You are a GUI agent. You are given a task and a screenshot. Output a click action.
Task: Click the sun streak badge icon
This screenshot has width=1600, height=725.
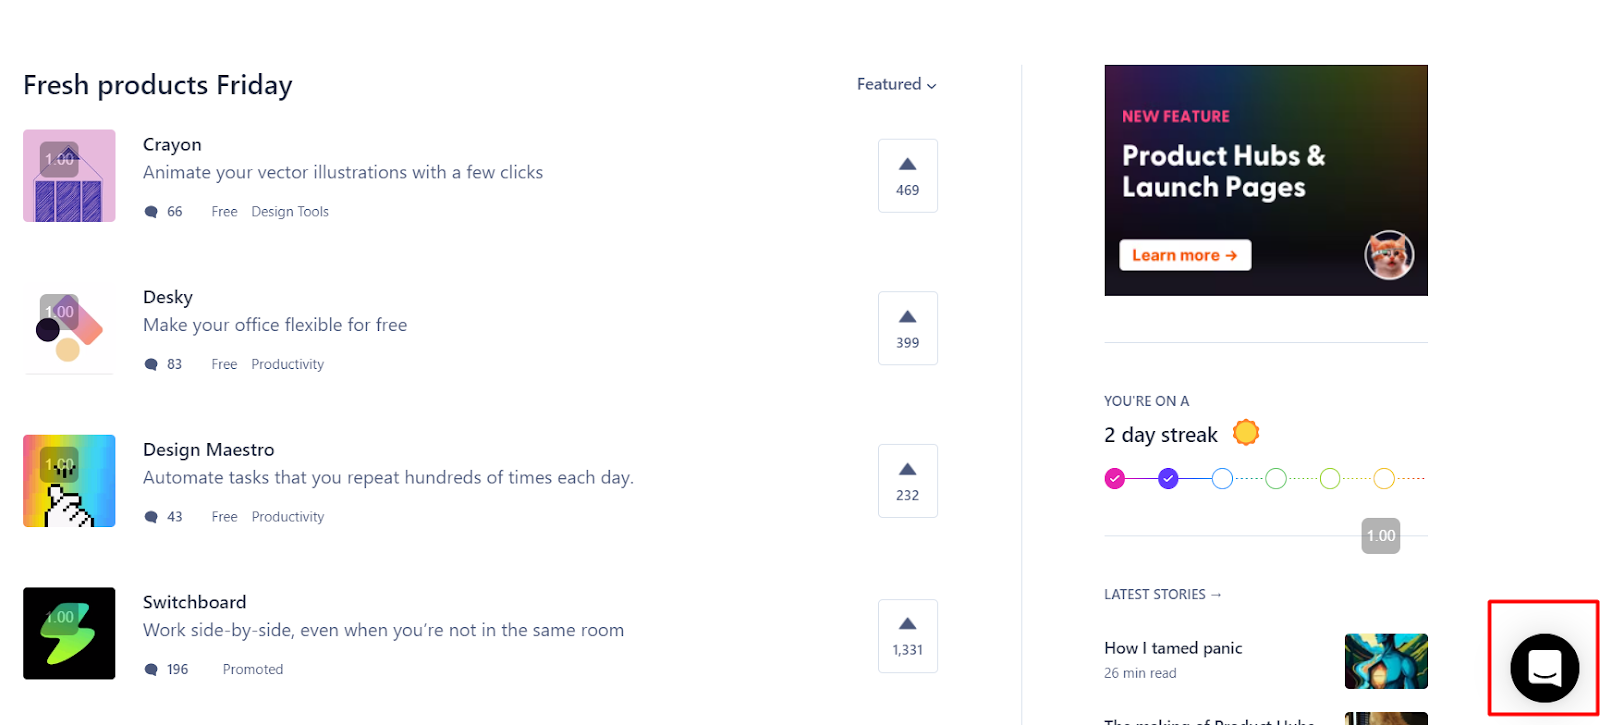pos(1246,433)
